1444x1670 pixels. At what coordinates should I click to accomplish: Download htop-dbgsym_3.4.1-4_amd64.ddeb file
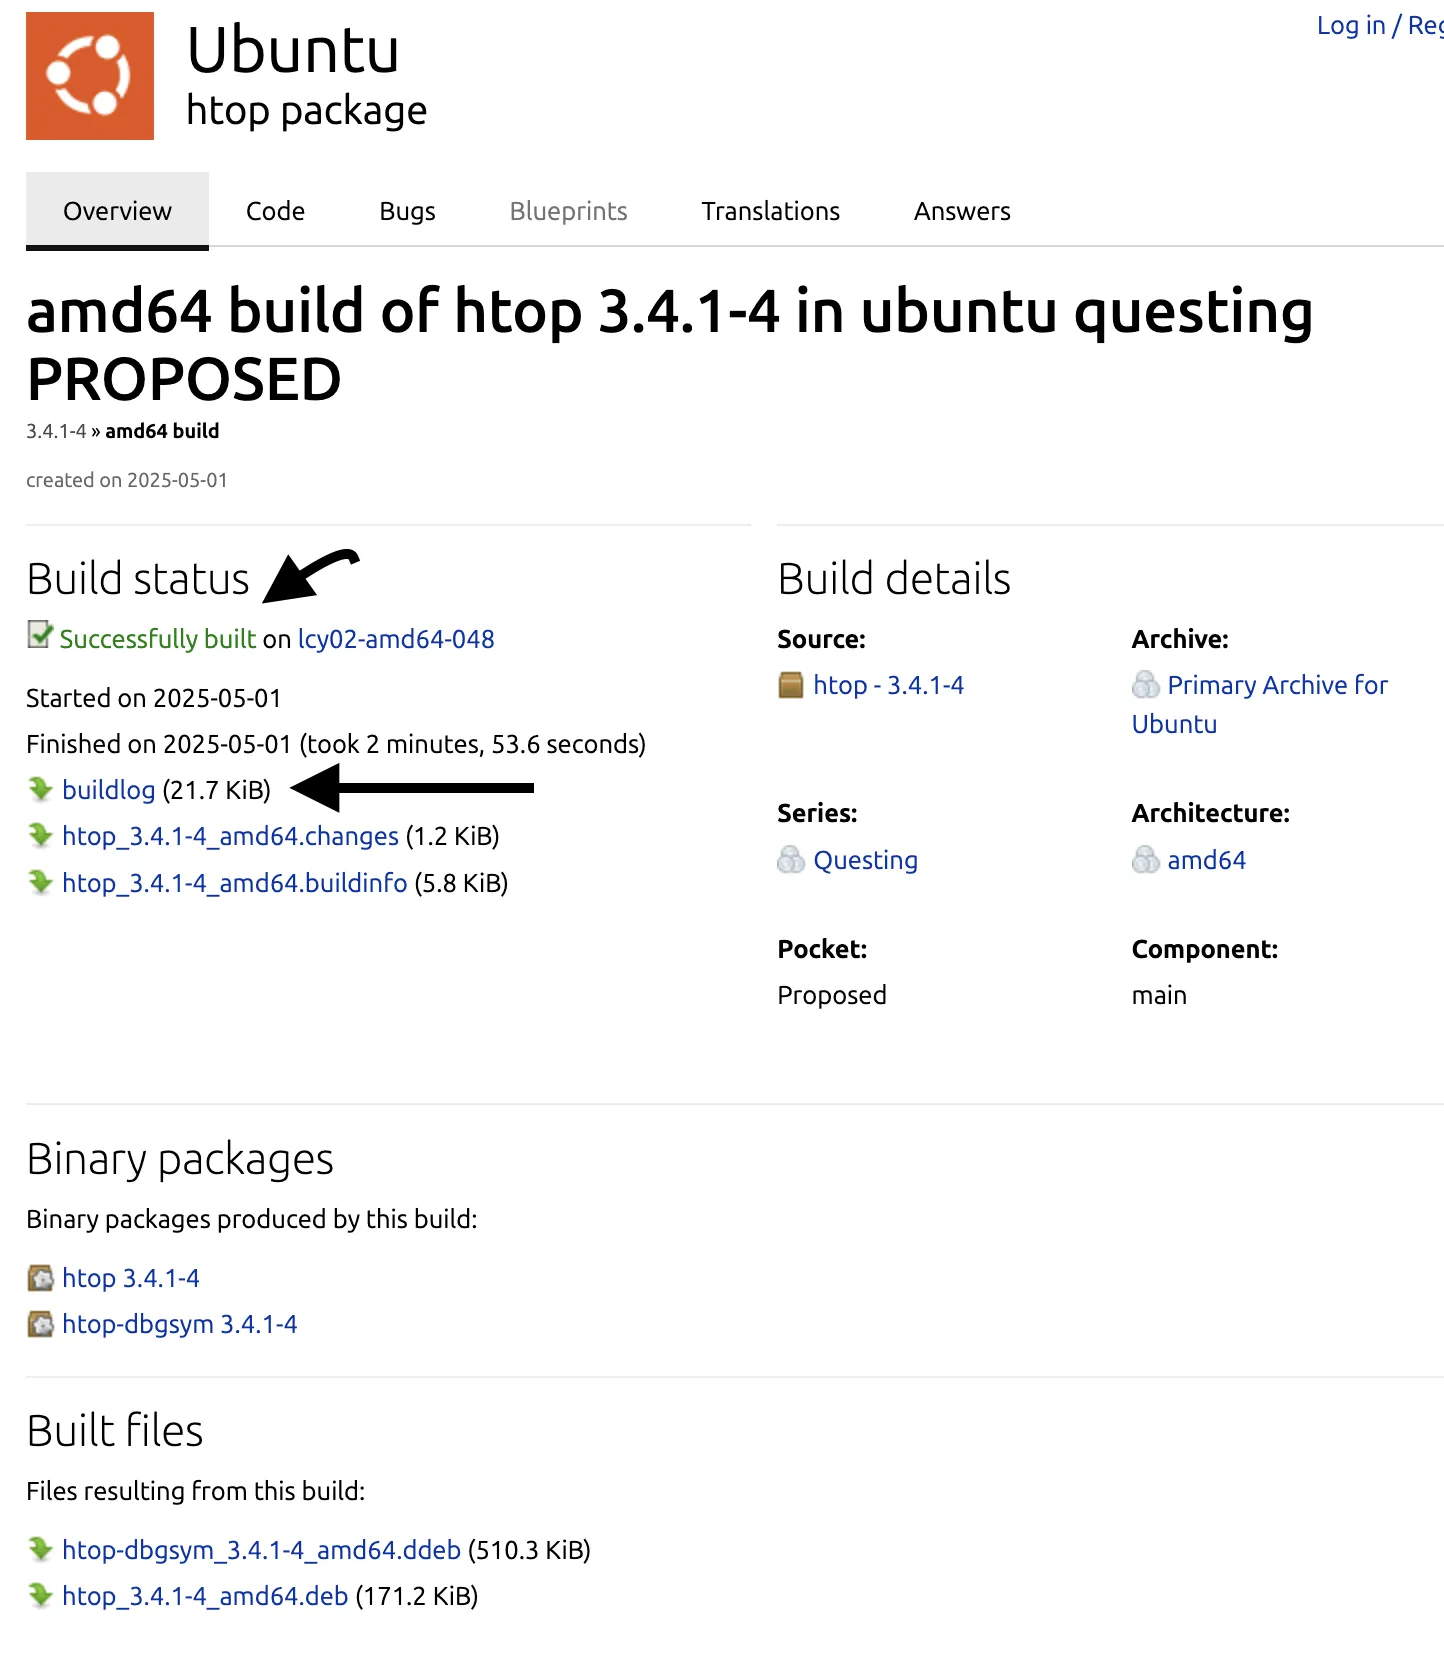(x=261, y=1550)
